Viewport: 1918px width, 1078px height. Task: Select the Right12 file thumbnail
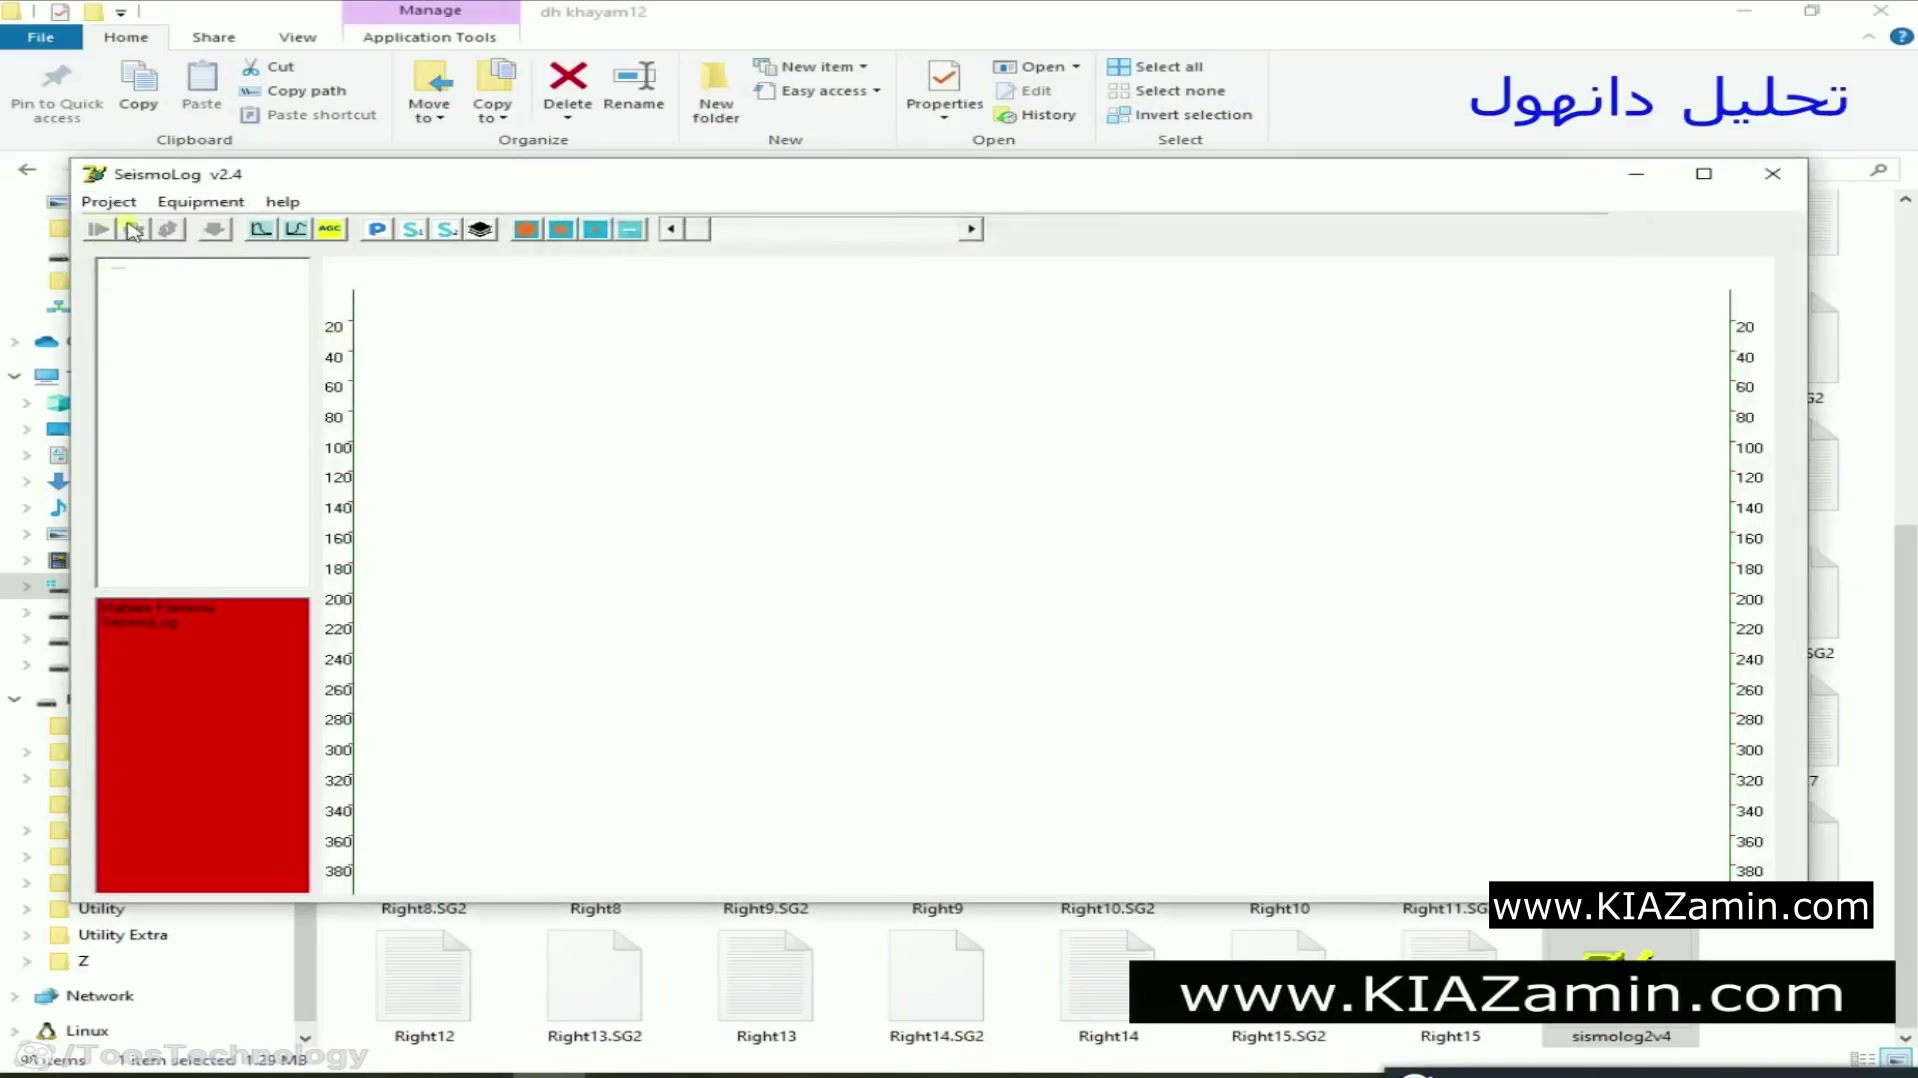coord(424,976)
